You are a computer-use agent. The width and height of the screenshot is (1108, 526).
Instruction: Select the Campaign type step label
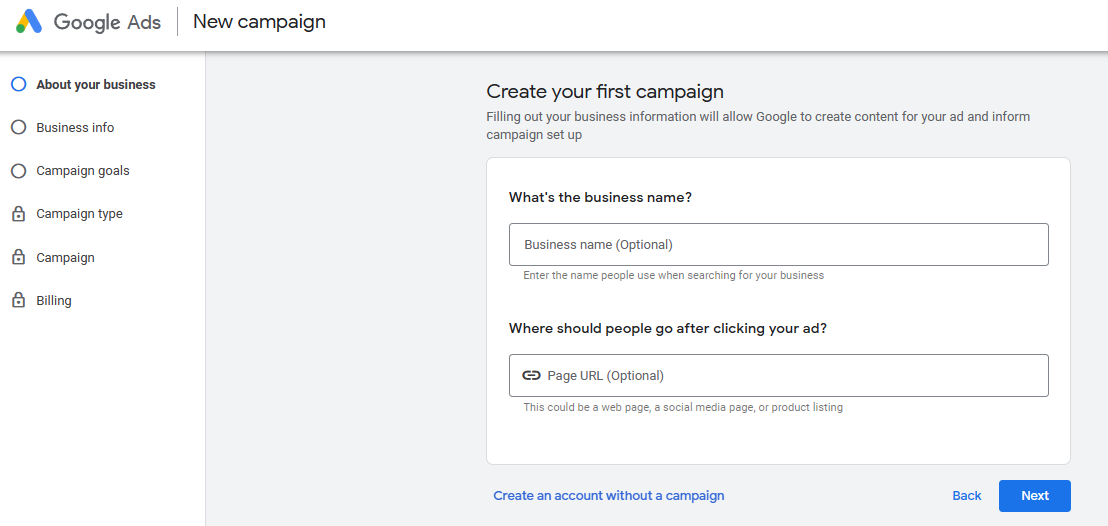tap(79, 214)
